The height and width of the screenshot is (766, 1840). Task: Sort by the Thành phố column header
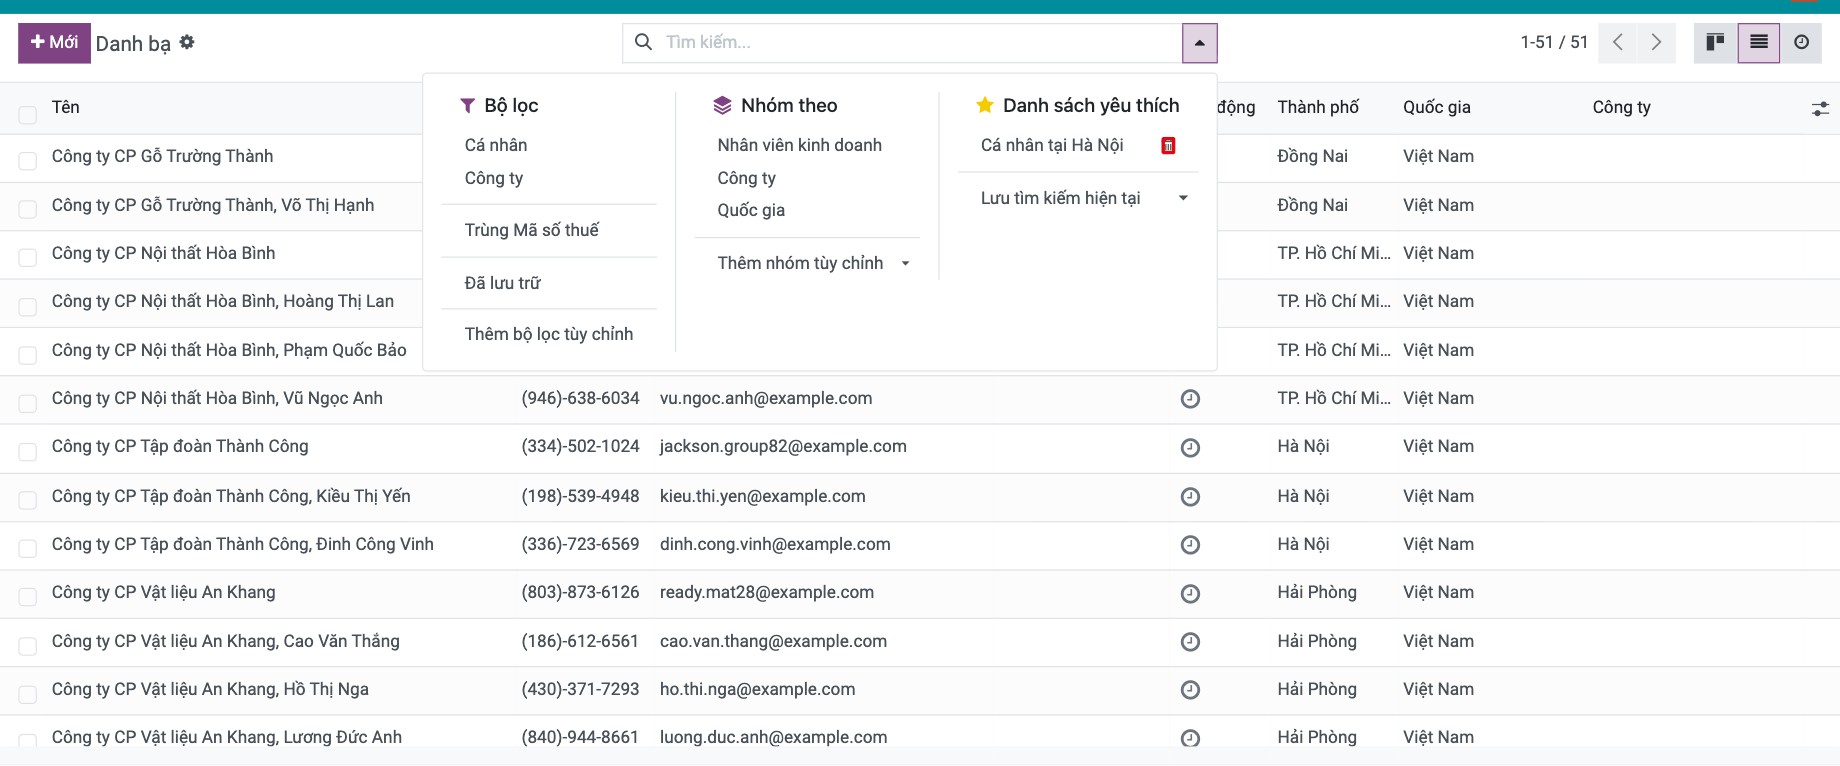[x=1318, y=107]
